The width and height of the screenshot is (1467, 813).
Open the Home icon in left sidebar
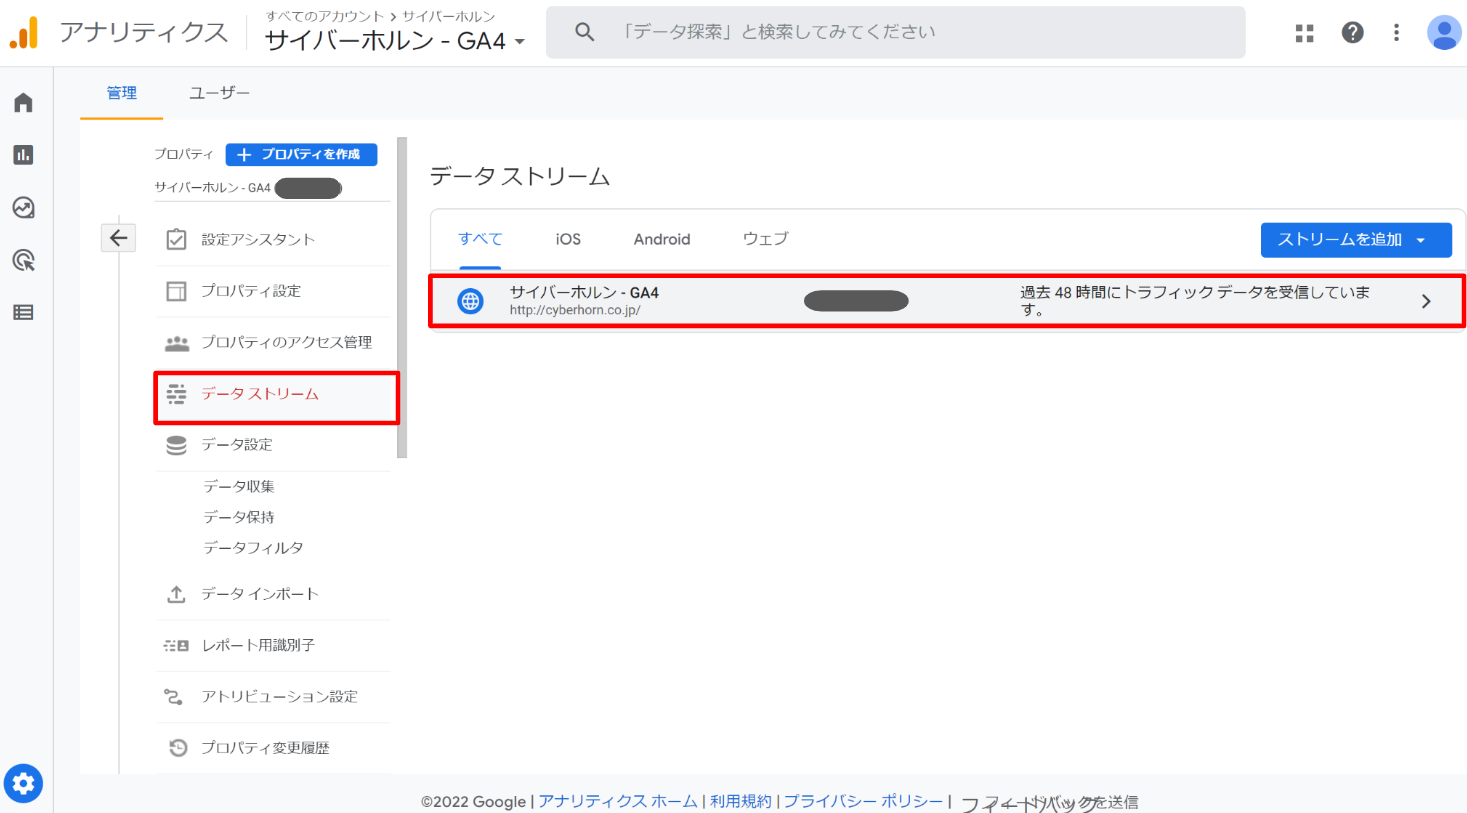pyautogui.click(x=23, y=102)
